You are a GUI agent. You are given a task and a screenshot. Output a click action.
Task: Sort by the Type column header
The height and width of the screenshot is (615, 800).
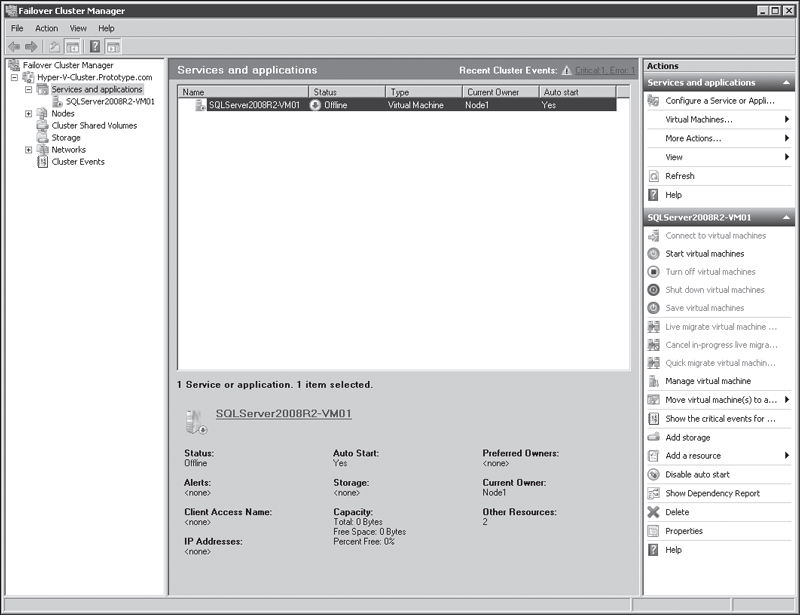tap(424, 92)
